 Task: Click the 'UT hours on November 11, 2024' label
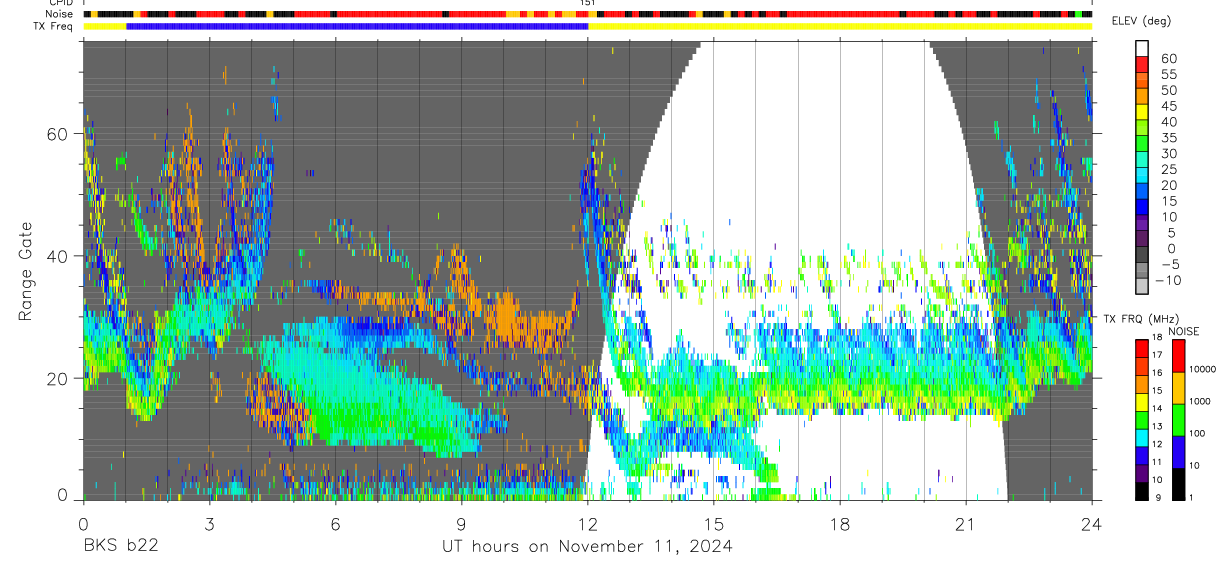click(587, 547)
